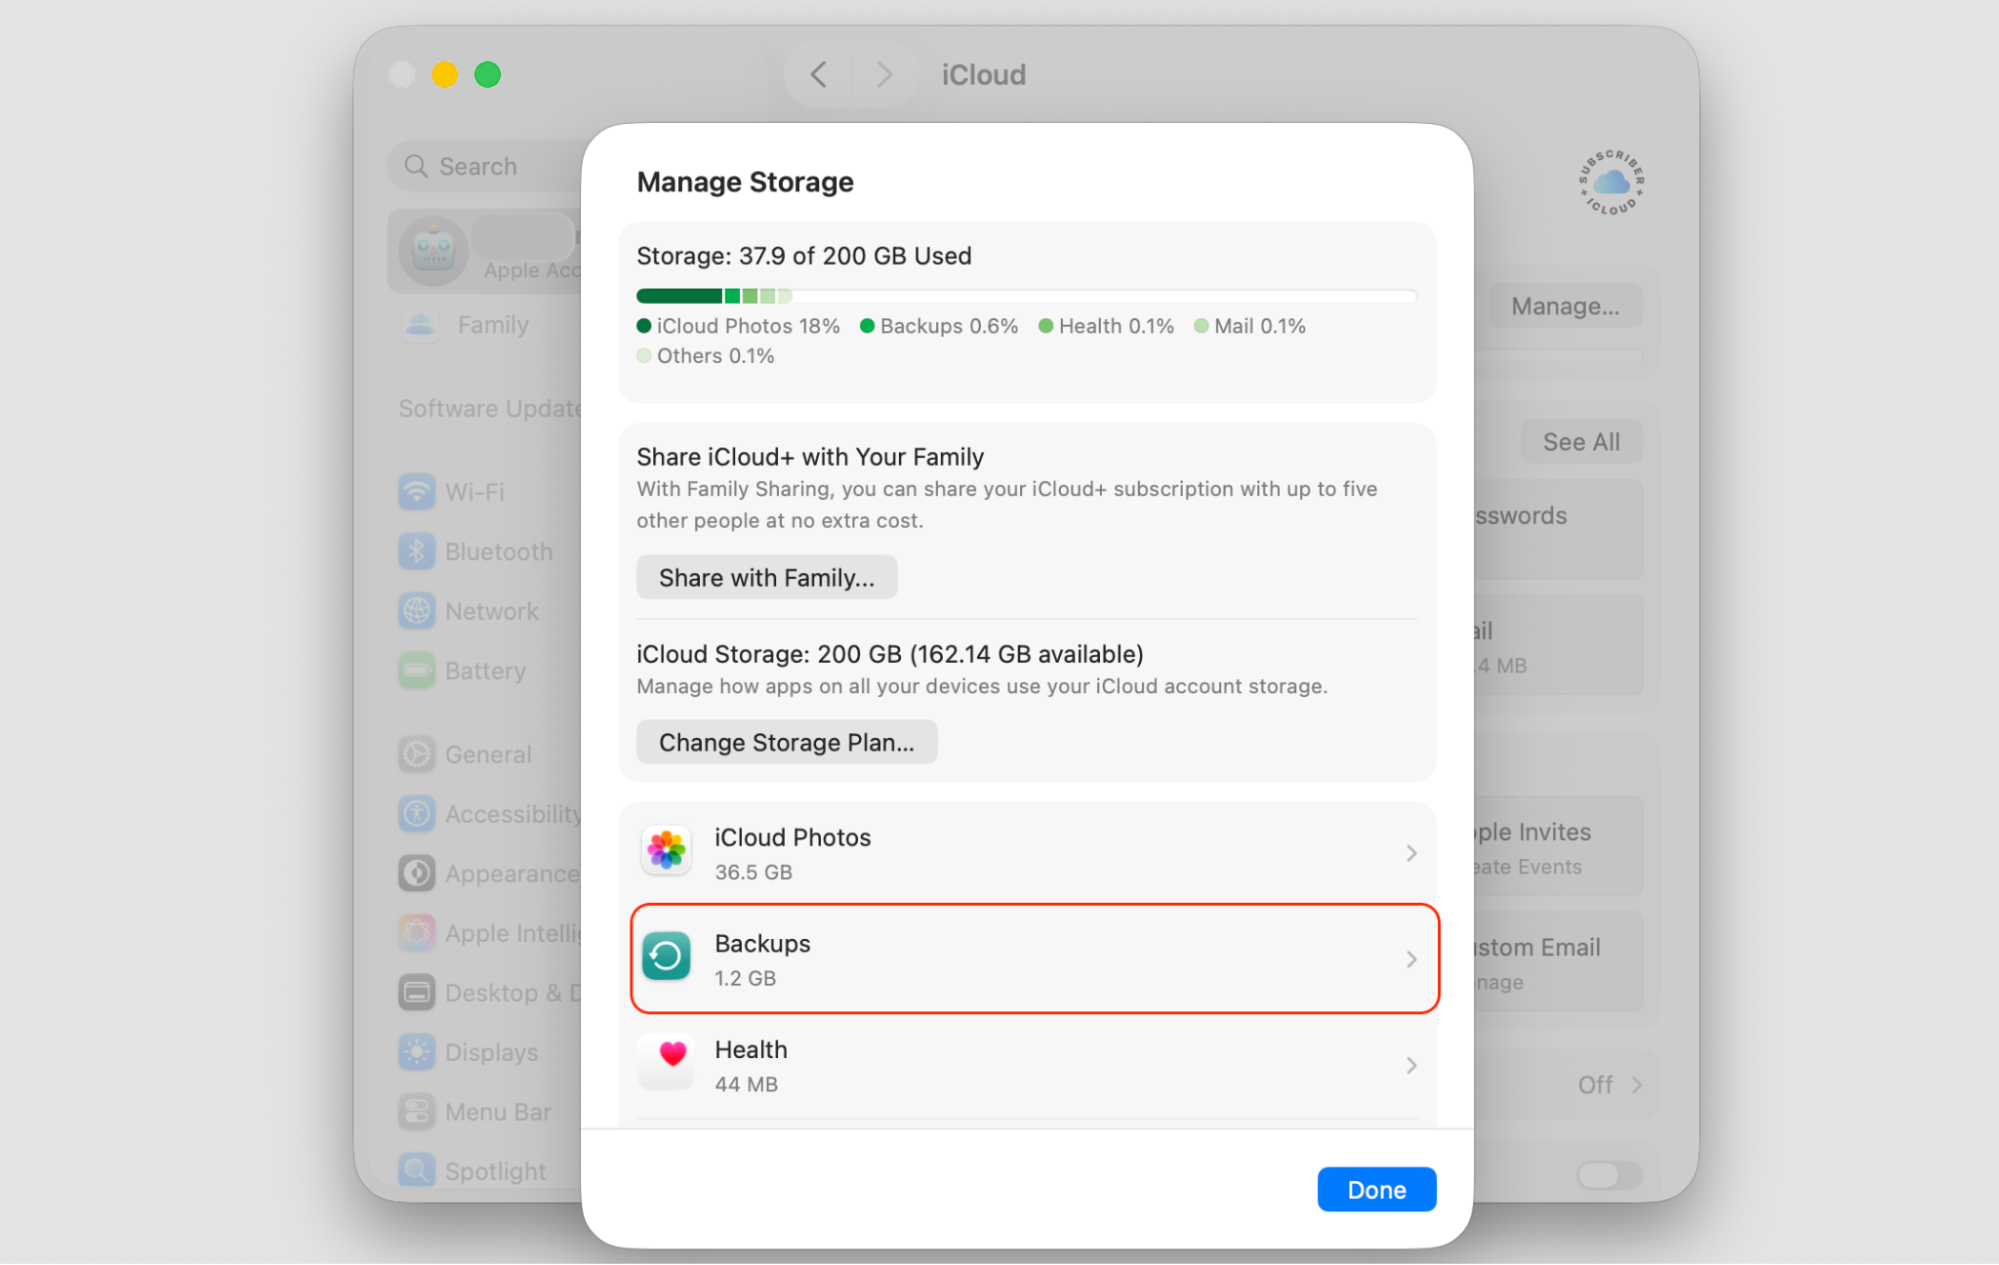Expand Backups row chevron
The width and height of the screenshot is (1999, 1265).
(x=1411, y=959)
